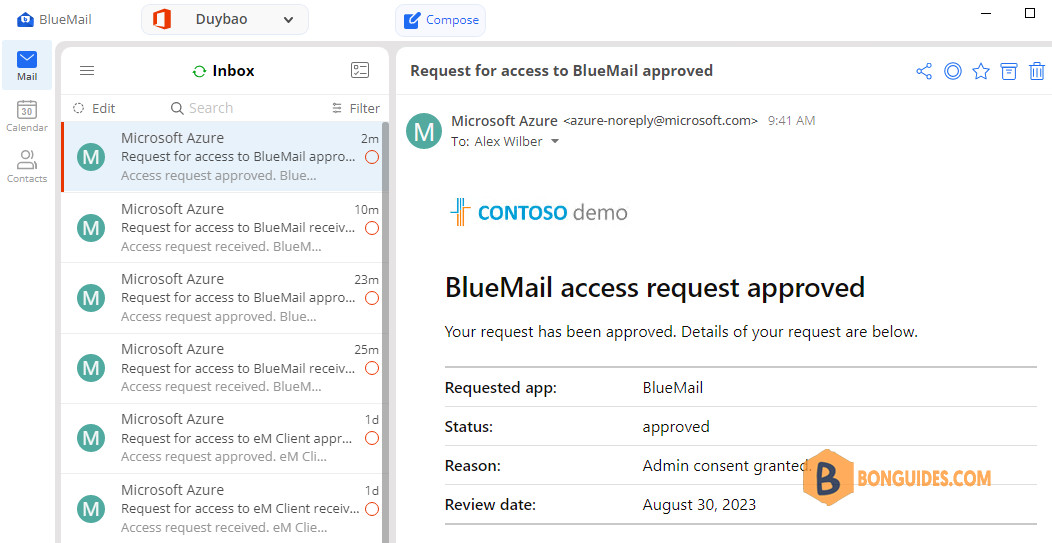The width and height of the screenshot is (1052, 543).
Task: Mark email with the circle done icon
Action: pyautogui.click(x=953, y=71)
